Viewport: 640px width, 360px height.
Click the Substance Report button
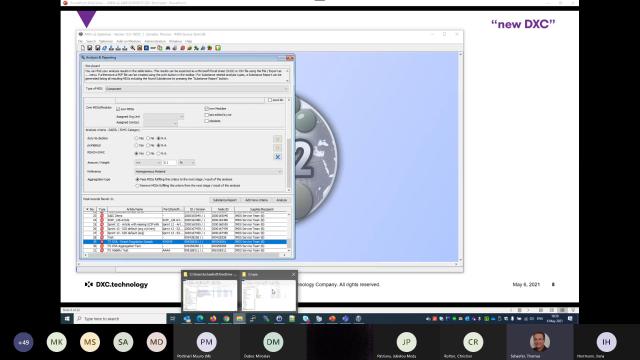[224, 200]
